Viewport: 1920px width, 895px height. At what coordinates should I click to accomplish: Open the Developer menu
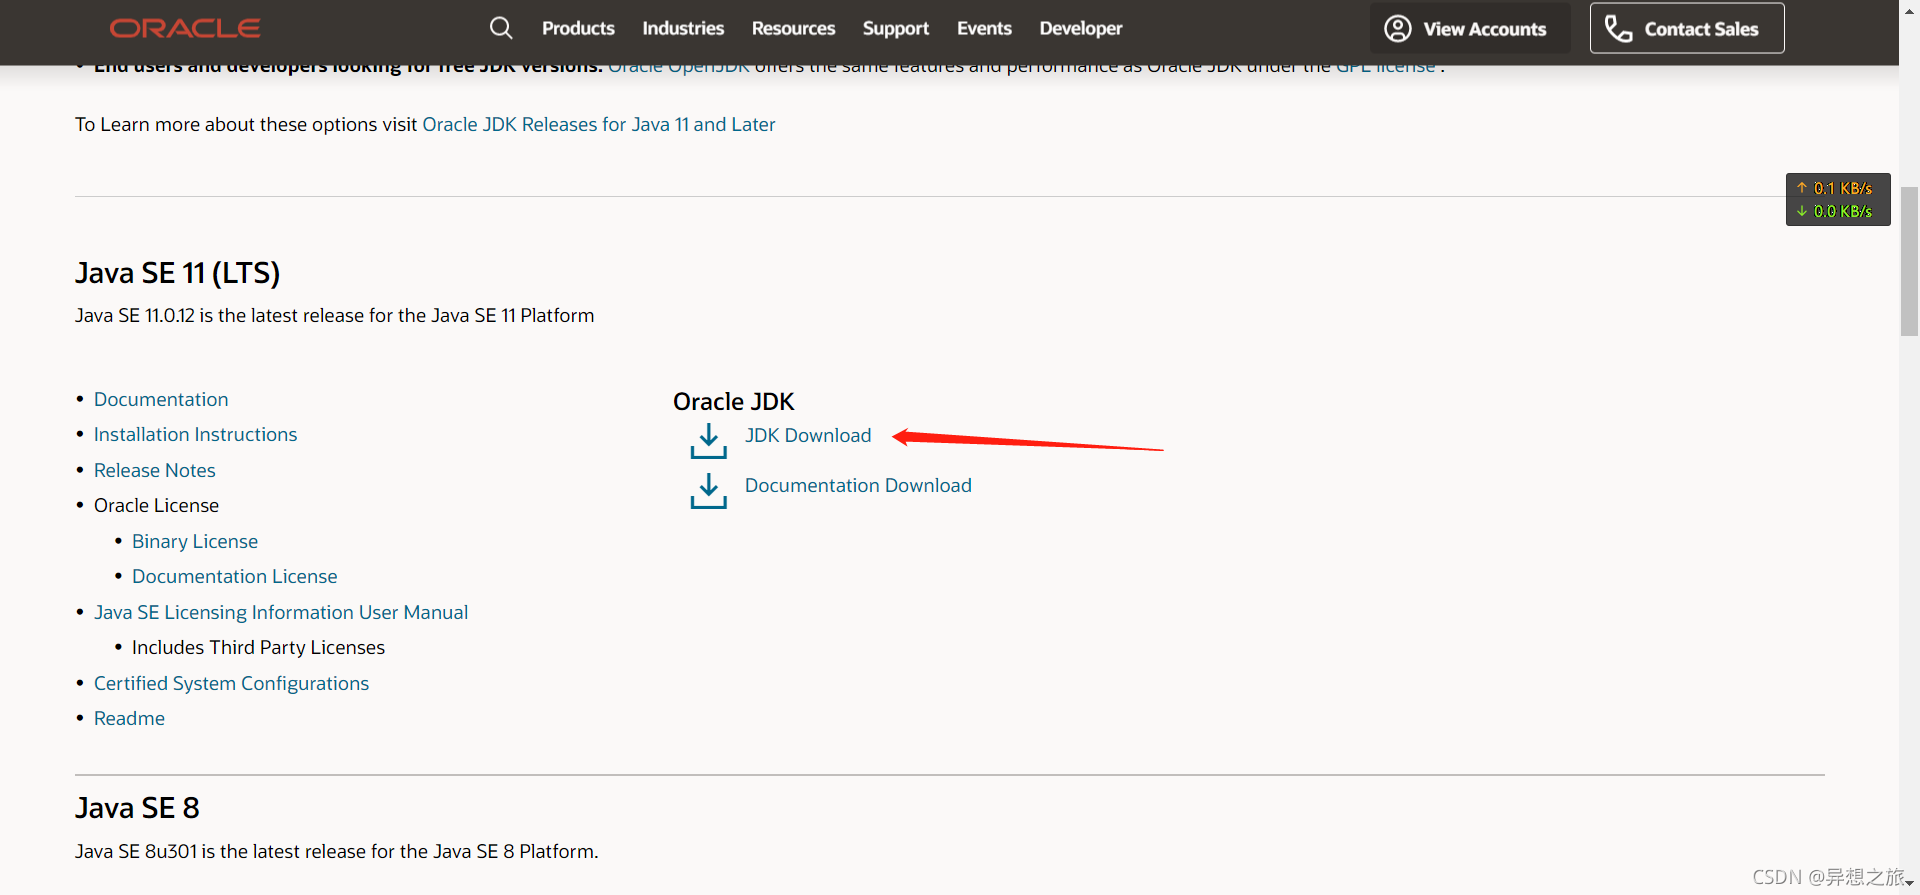(x=1081, y=28)
